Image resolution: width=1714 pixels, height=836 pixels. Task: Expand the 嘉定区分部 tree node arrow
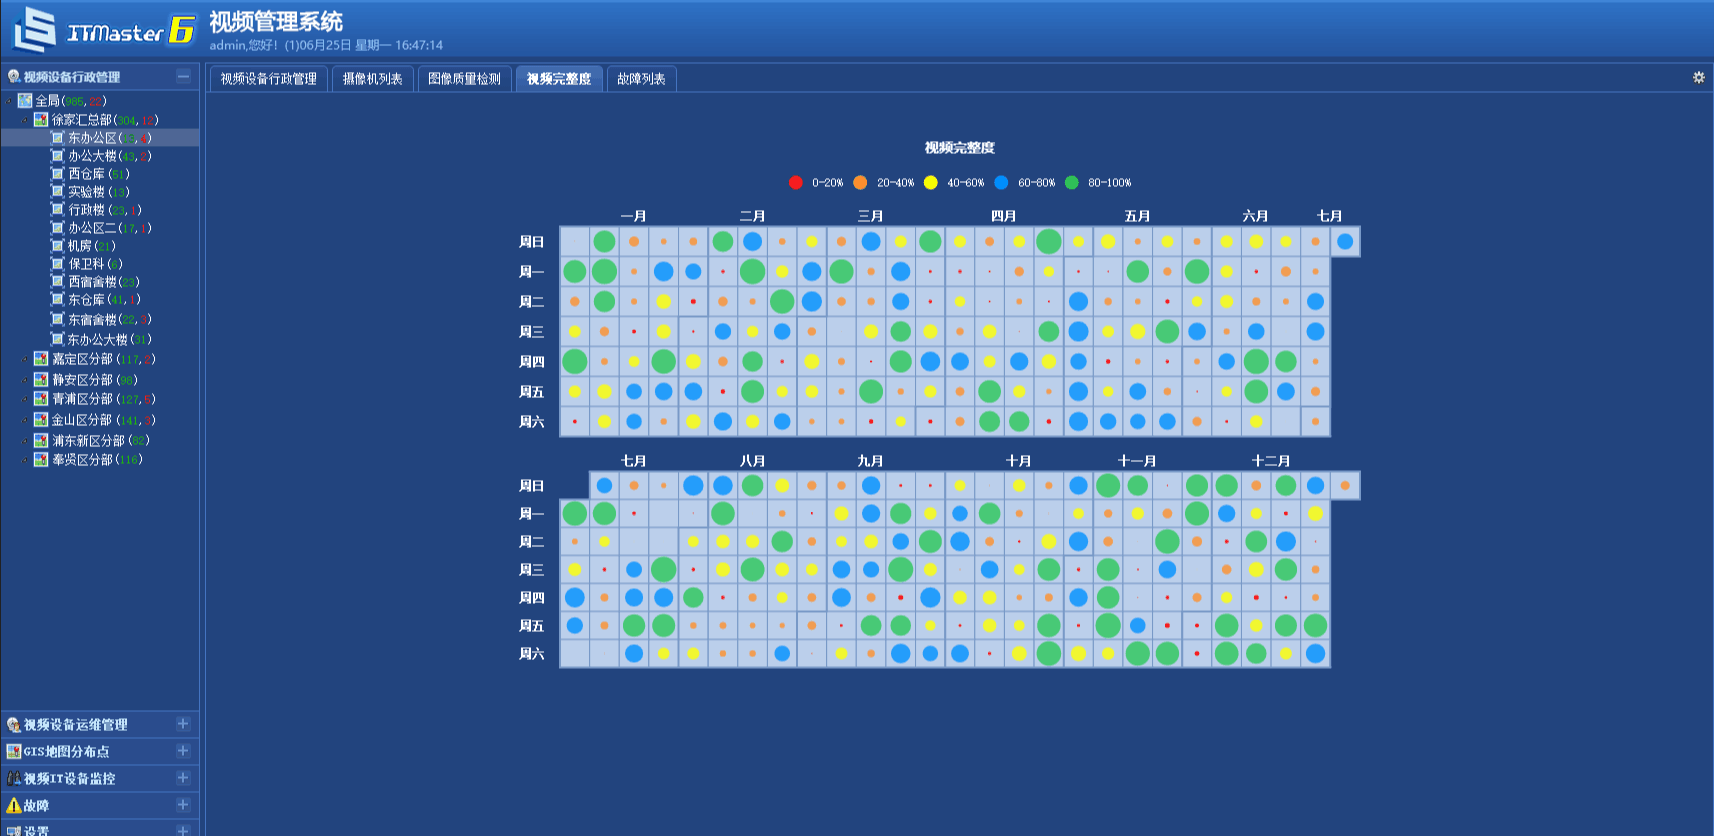(x=25, y=359)
